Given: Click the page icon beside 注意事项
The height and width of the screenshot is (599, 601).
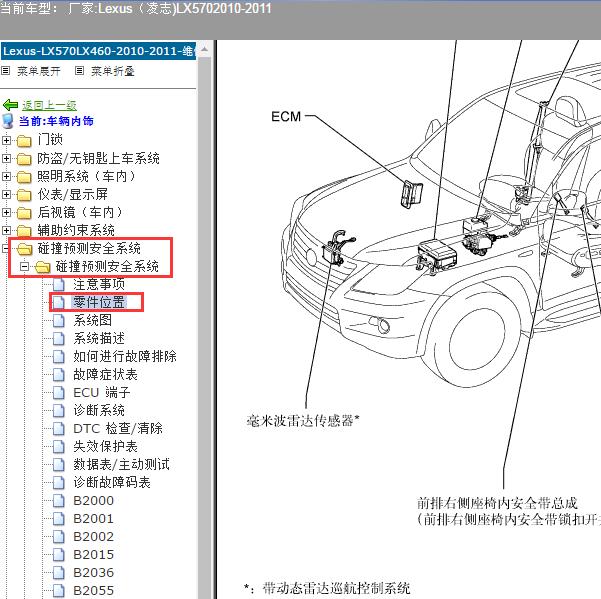Looking at the screenshot, I should (x=59, y=284).
